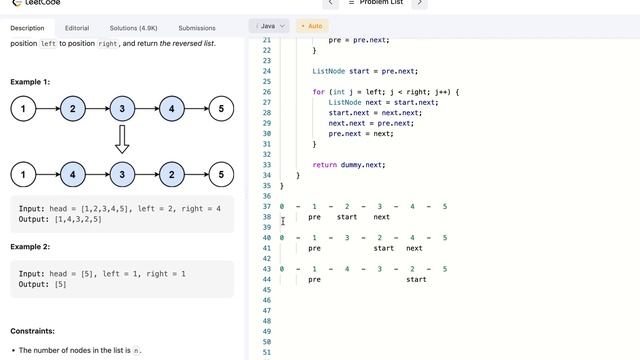This screenshot has height=360, width=640.
Task: Click the Example 2 input code block
Action: pyautogui.click(x=122, y=279)
